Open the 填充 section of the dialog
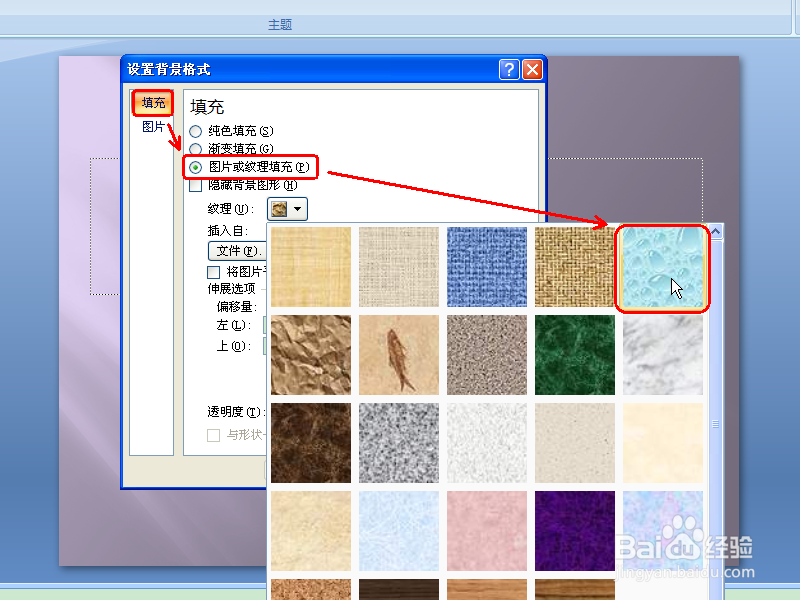 (152, 101)
